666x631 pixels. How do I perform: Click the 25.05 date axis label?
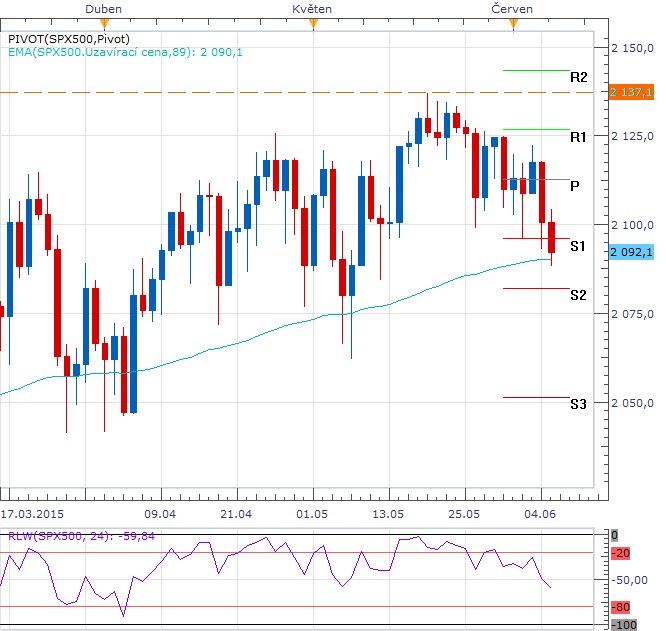[464, 514]
